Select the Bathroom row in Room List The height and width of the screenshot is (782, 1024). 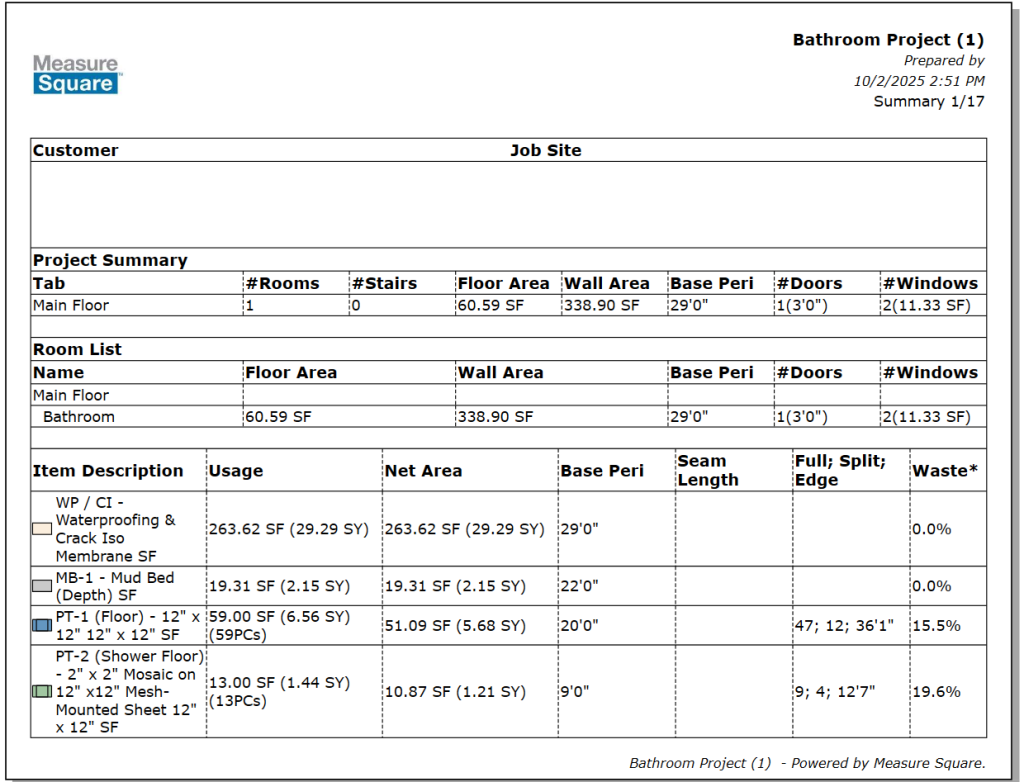point(79,417)
